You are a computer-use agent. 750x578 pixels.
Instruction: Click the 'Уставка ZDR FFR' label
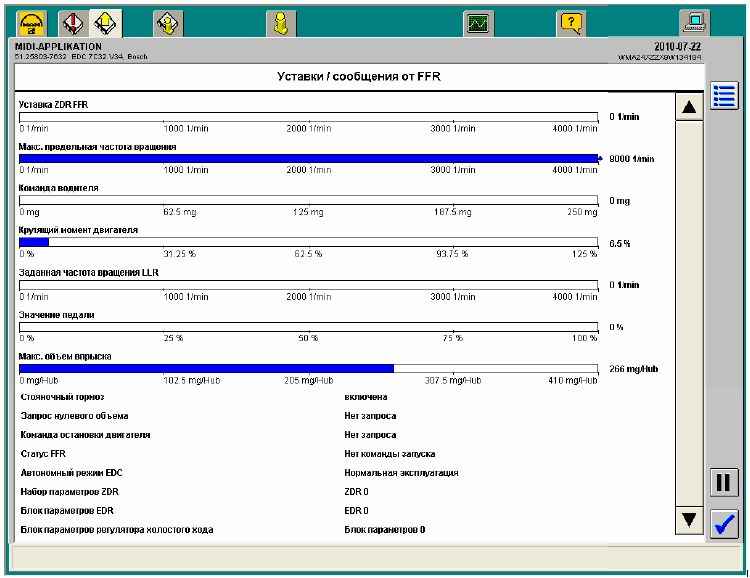pyautogui.click(x=53, y=105)
